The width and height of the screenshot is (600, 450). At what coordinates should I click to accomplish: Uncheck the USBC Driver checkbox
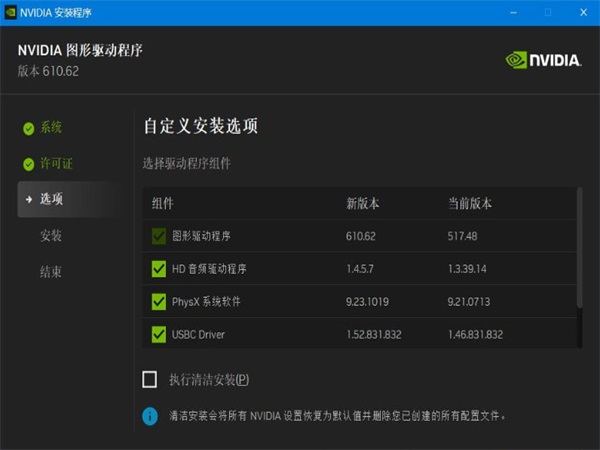(159, 334)
